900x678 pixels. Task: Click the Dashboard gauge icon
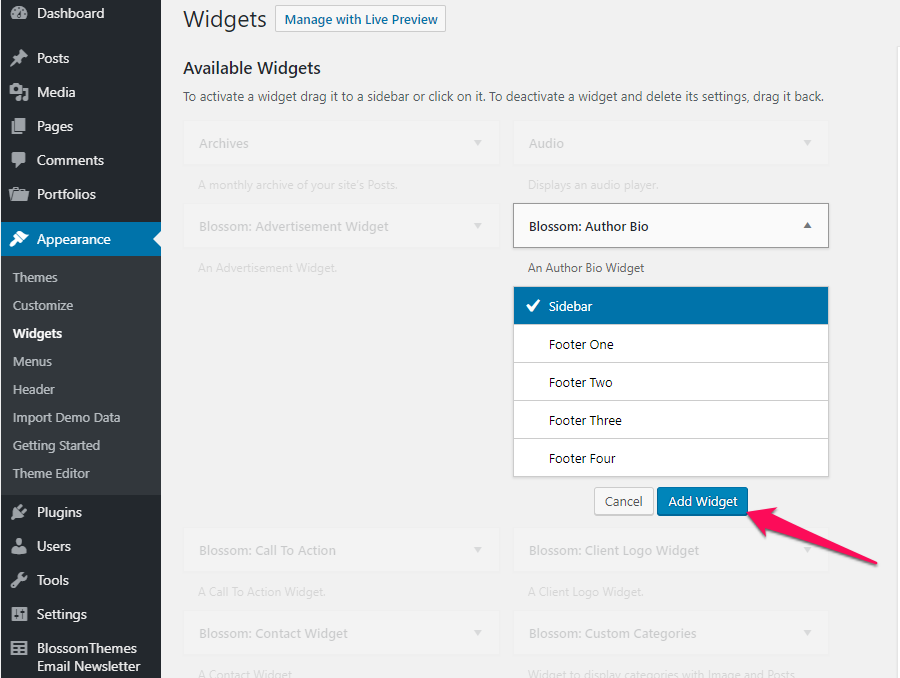point(19,13)
